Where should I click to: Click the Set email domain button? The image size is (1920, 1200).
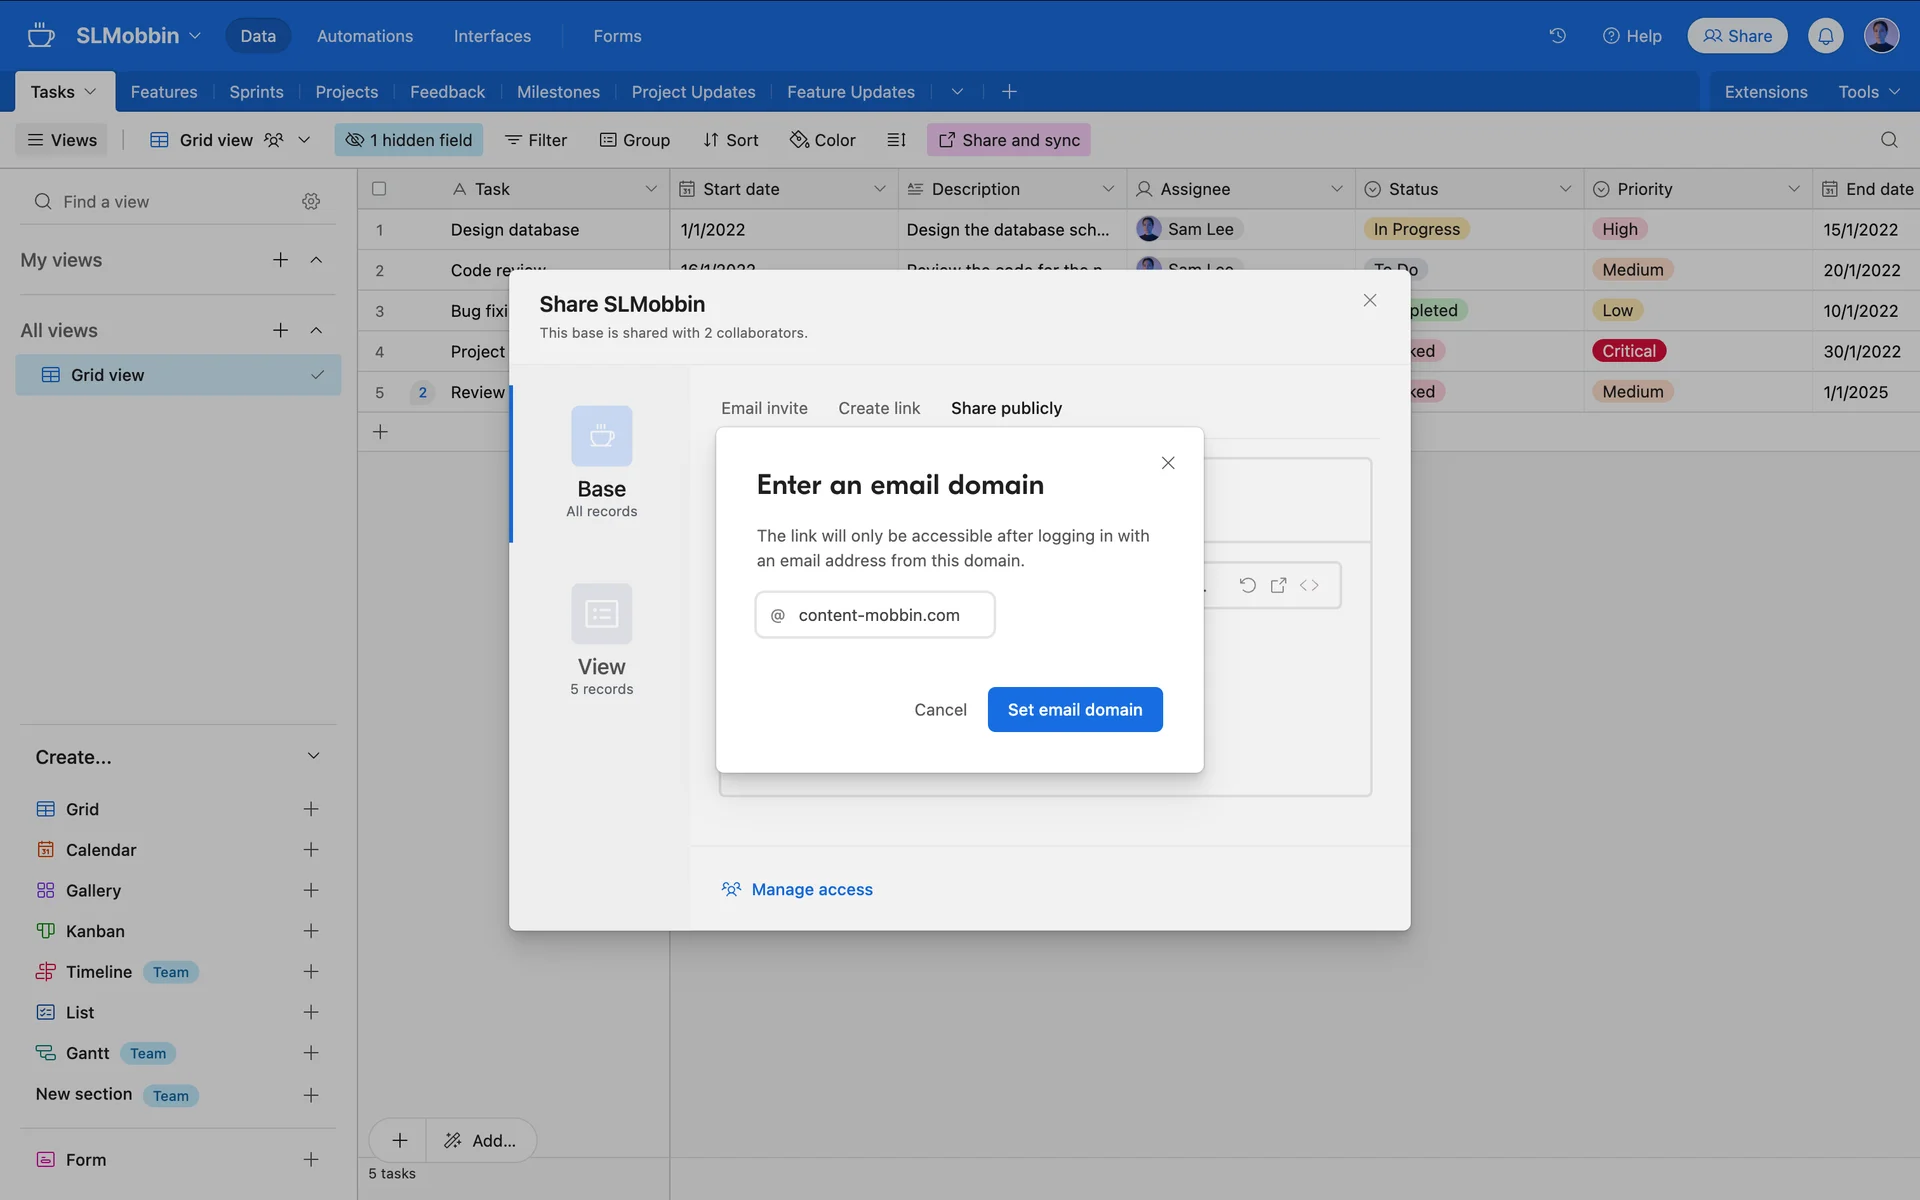tap(1075, 709)
